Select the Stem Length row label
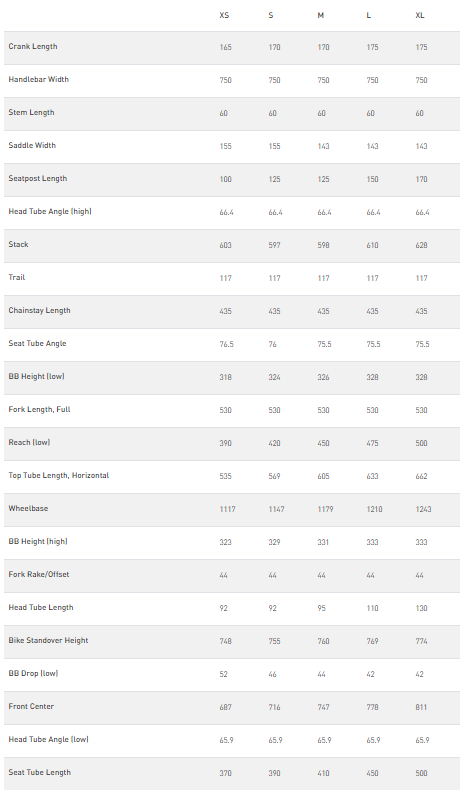Viewport: 467px width, 792px height. coord(31,112)
